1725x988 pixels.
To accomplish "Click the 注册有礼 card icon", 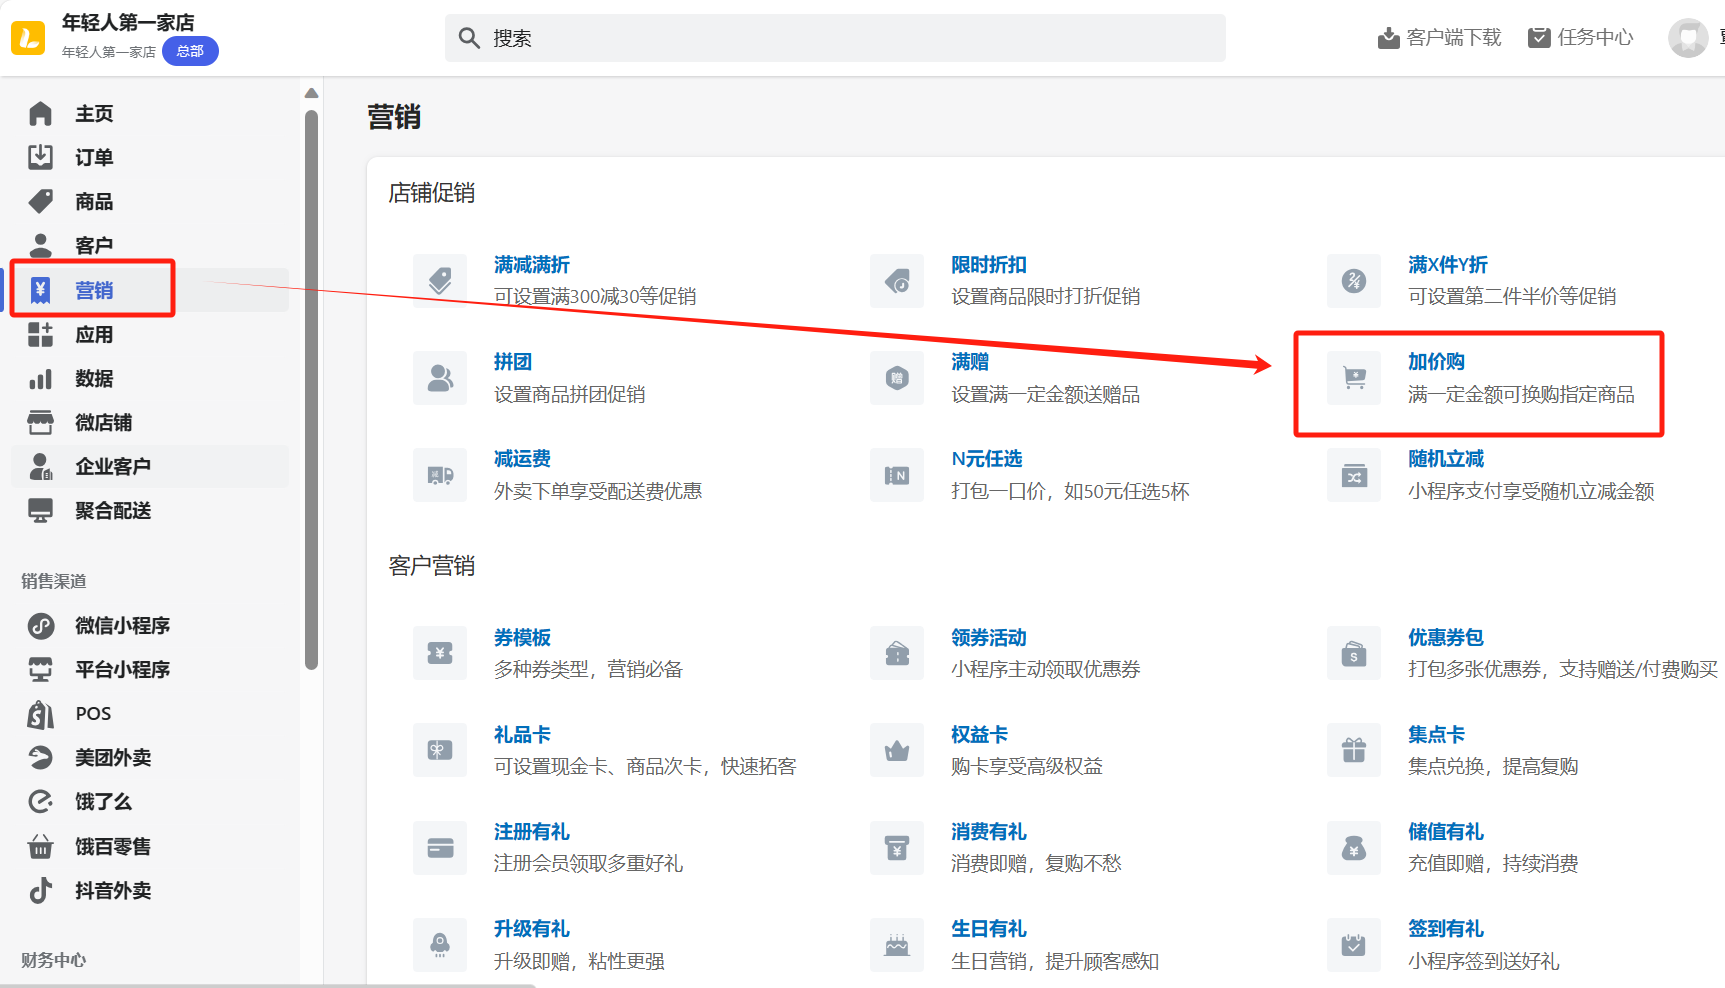I will 440,848.
